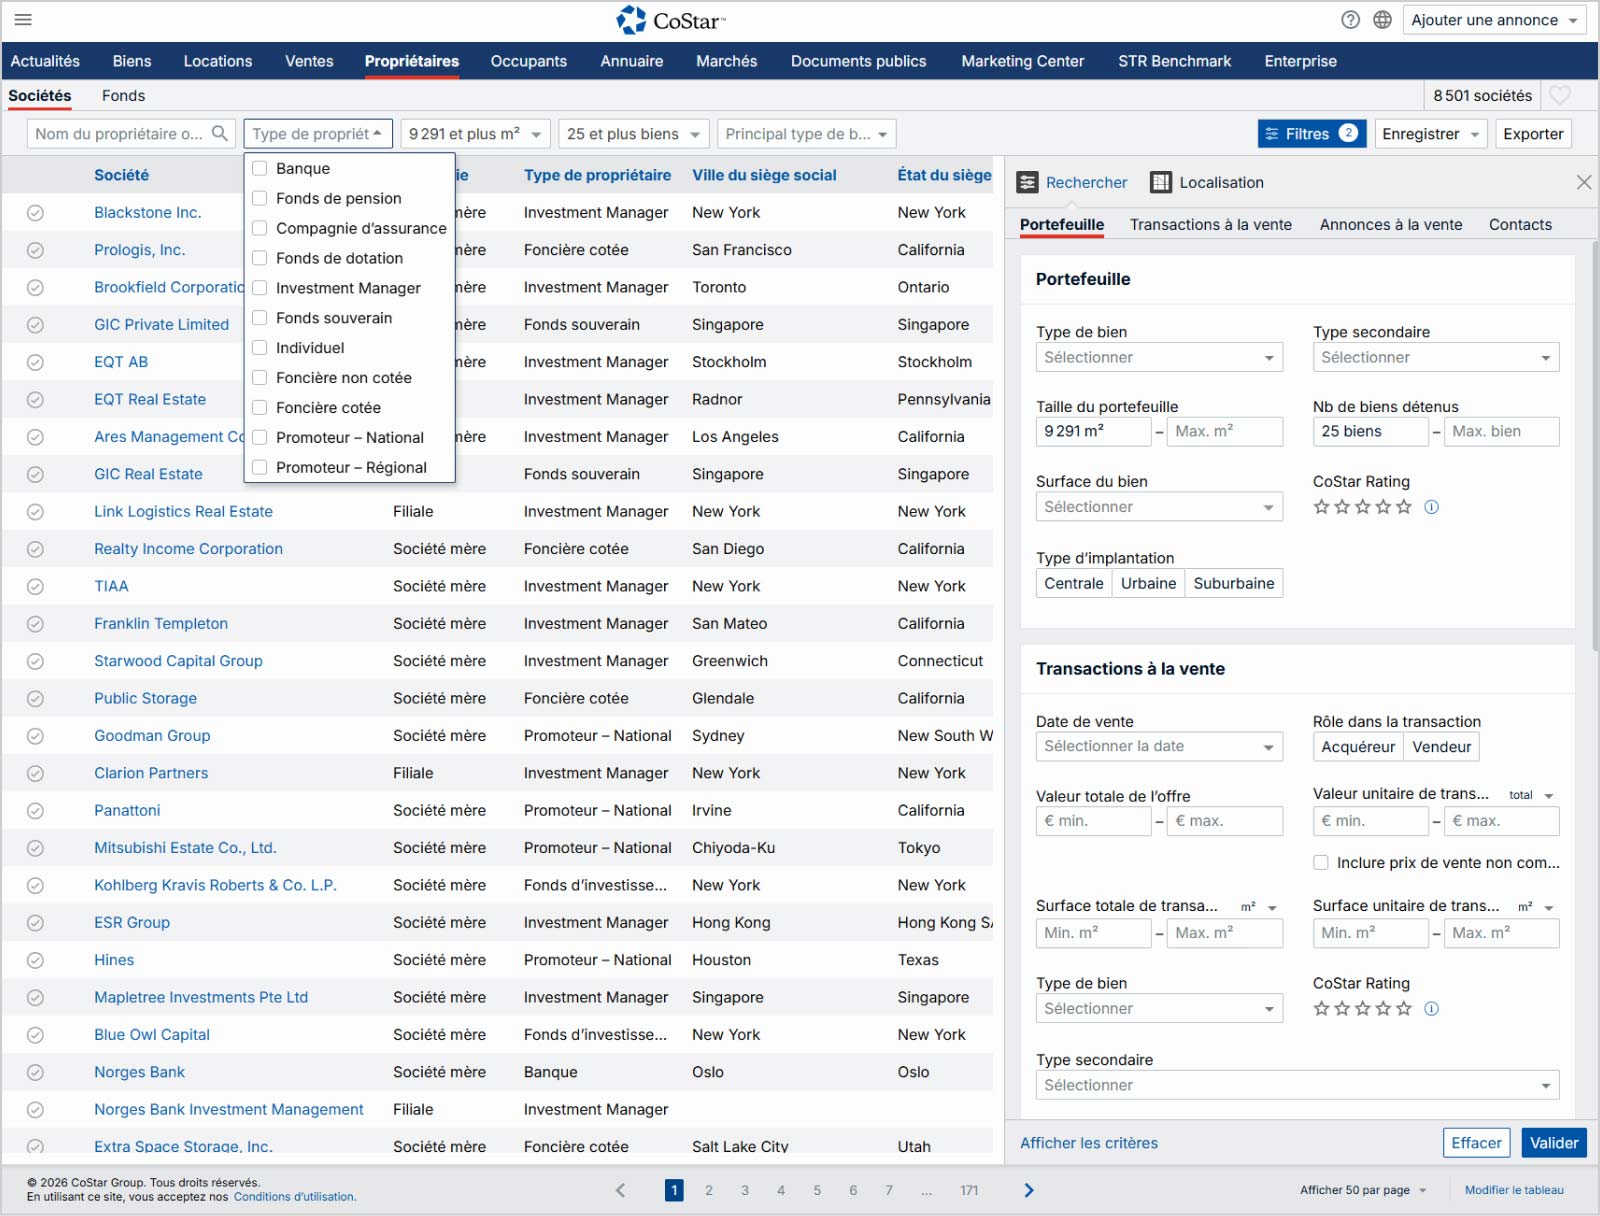This screenshot has height=1216, width=1600.
Task: Open the hamburger main menu
Action: [23, 20]
